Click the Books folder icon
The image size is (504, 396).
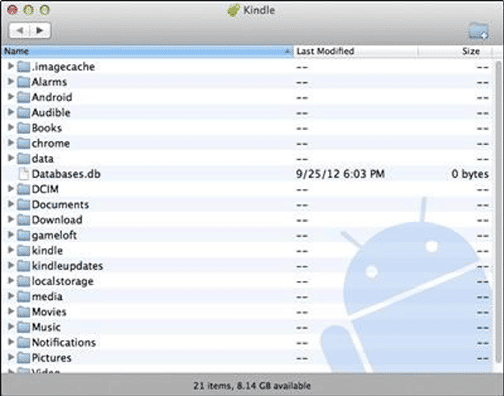[24, 128]
